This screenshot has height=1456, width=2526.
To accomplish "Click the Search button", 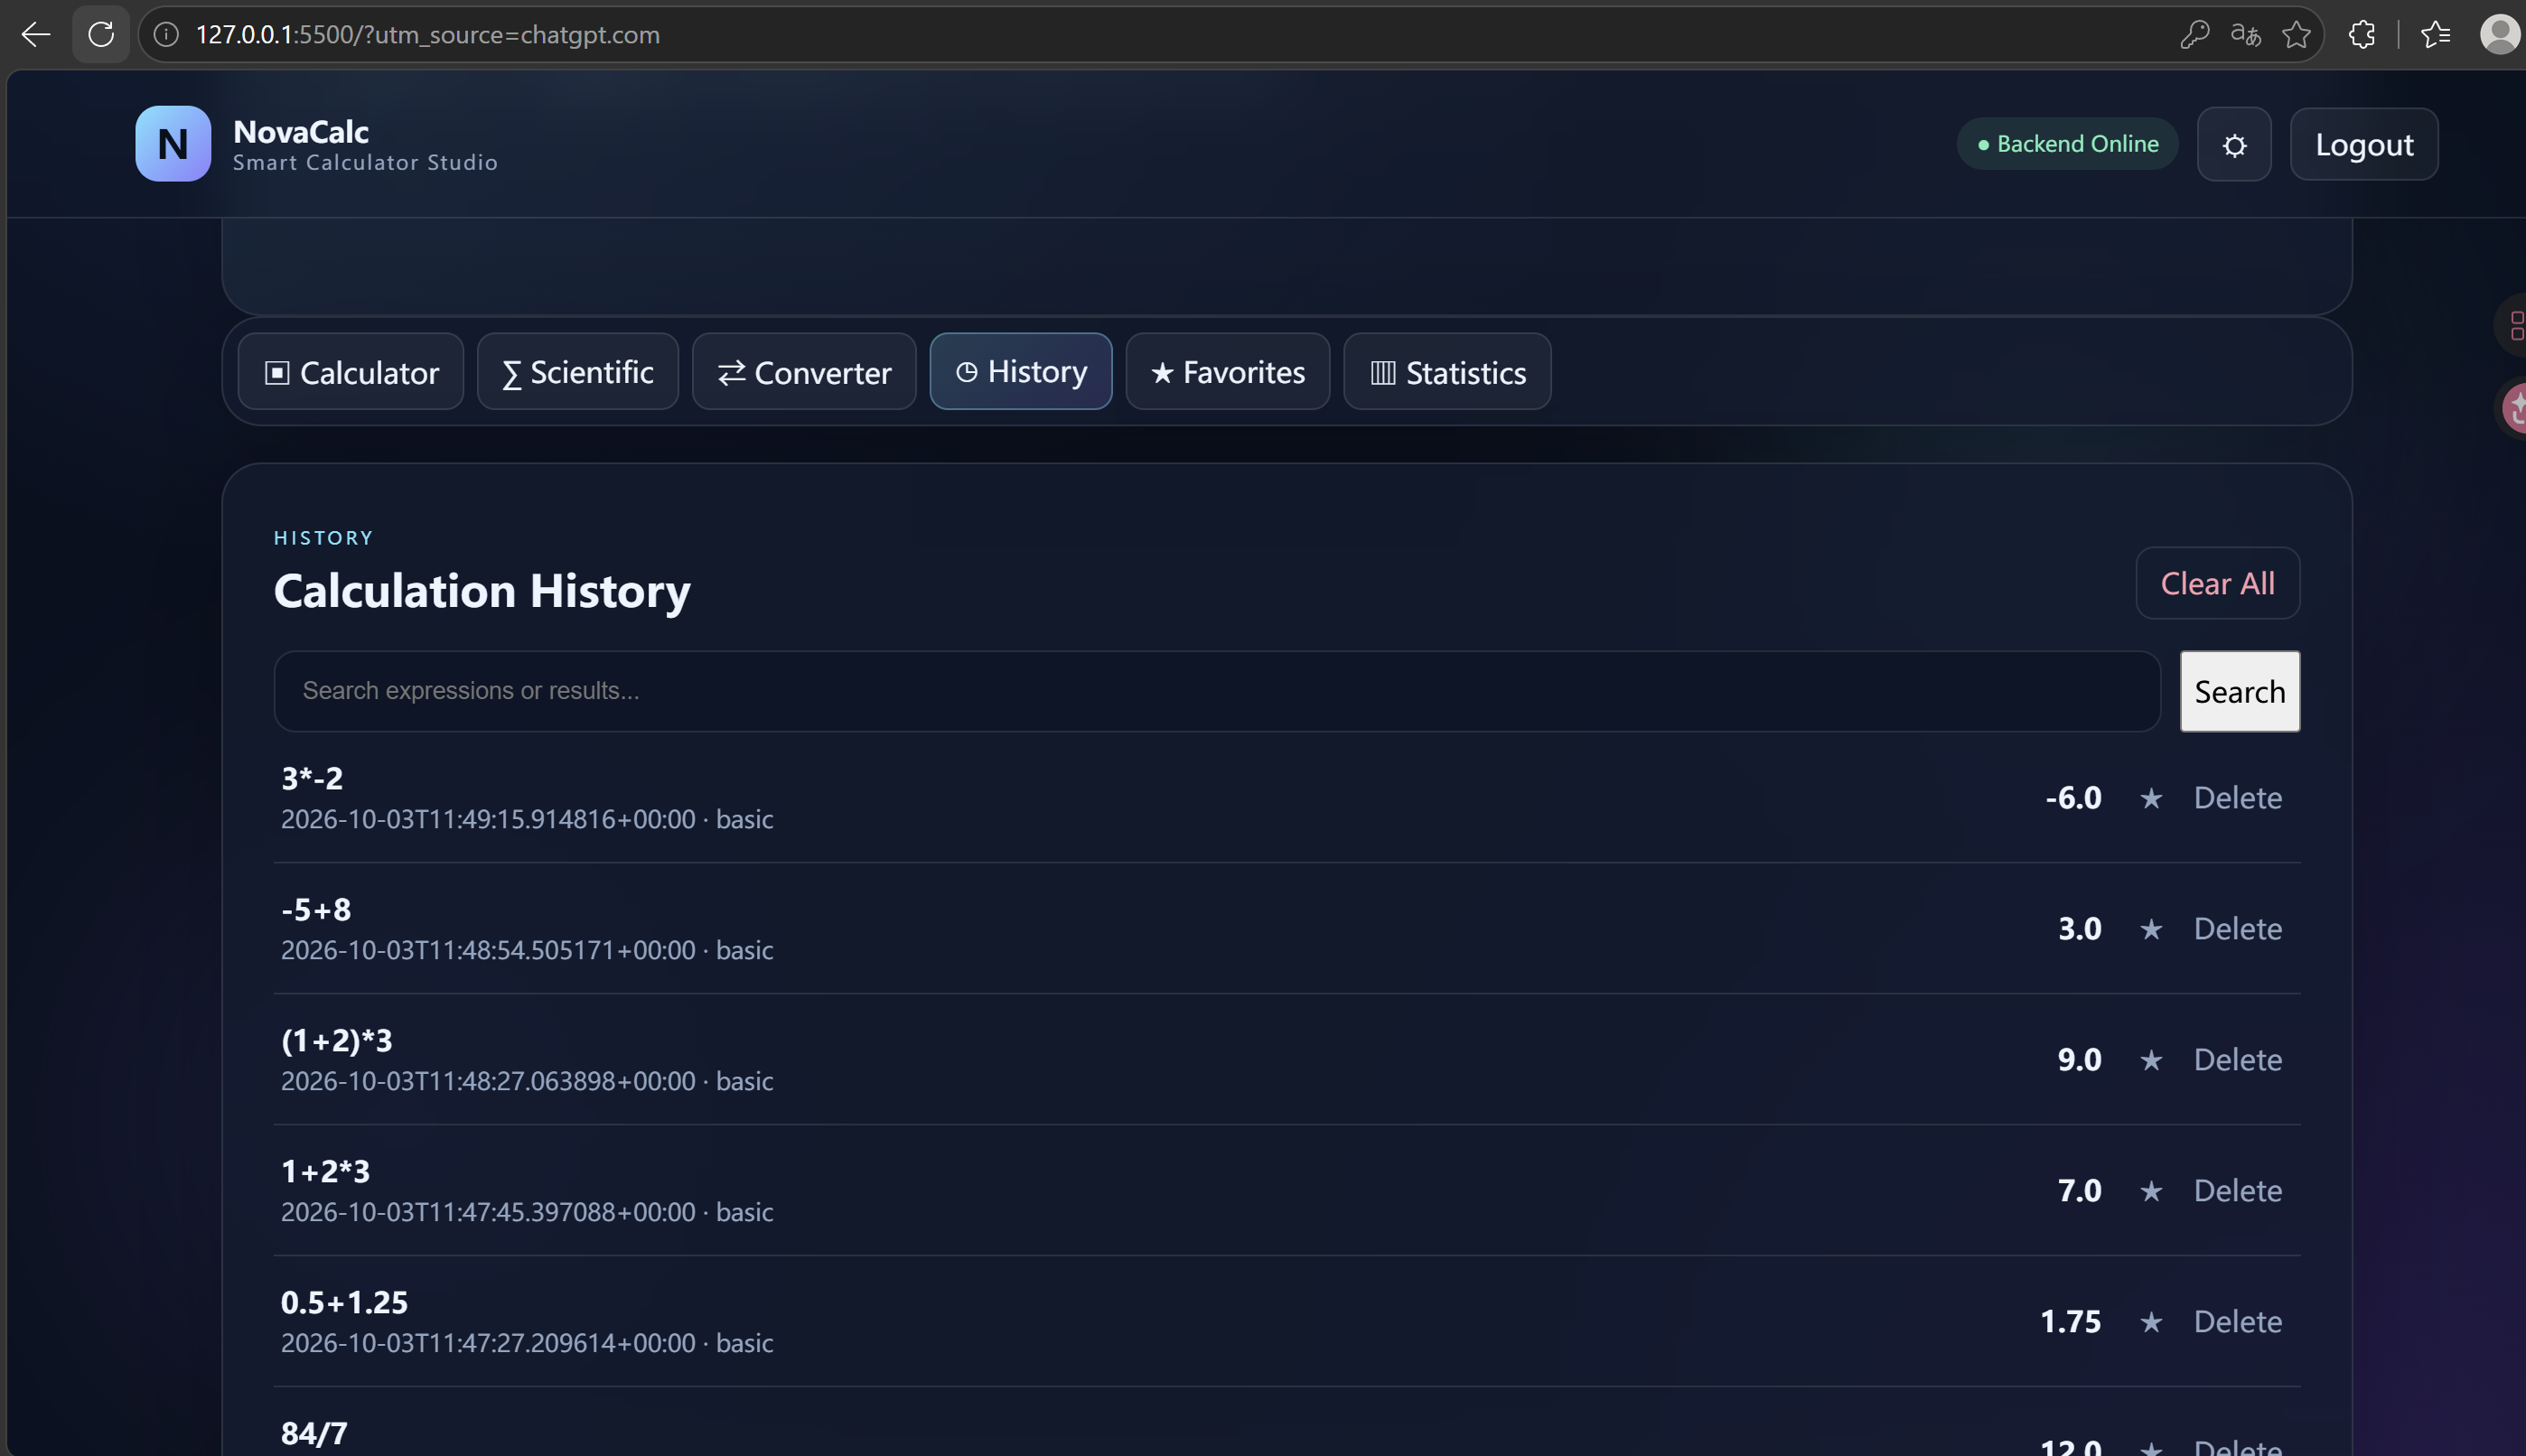I will pyautogui.click(x=2240, y=692).
